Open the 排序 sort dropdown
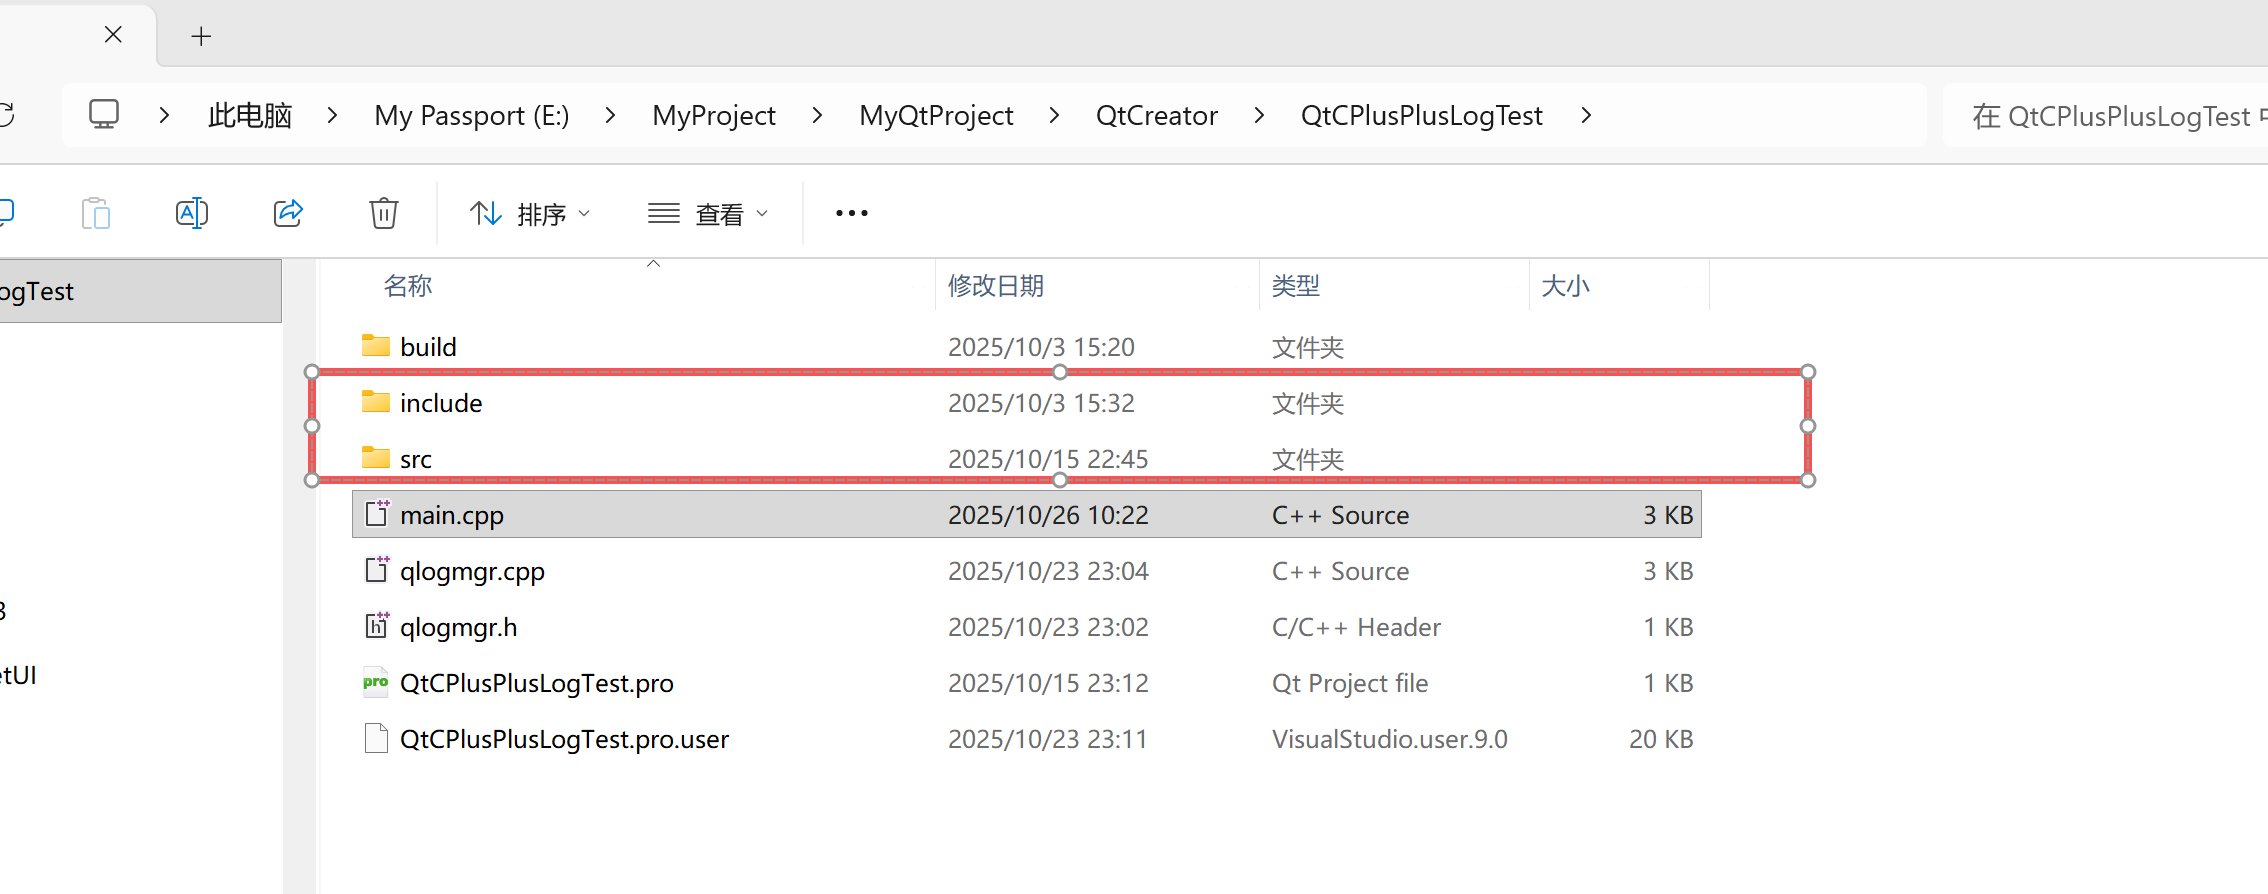This screenshot has width=2268, height=894. pyautogui.click(x=530, y=213)
